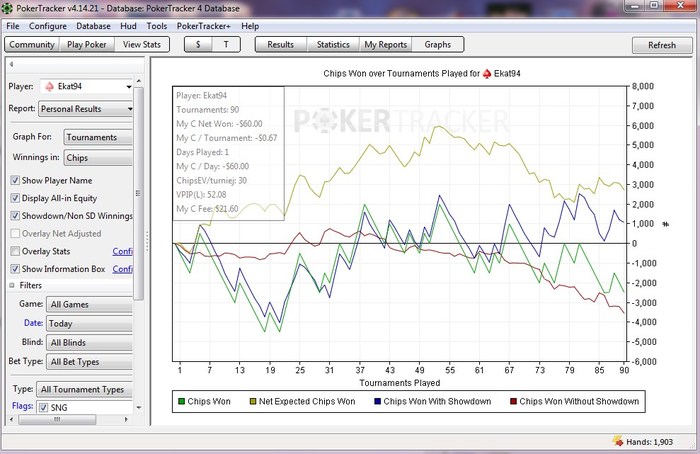This screenshot has width=700, height=454.
Task: Click the red spade icon beside player Ekat94
Action: (50, 86)
